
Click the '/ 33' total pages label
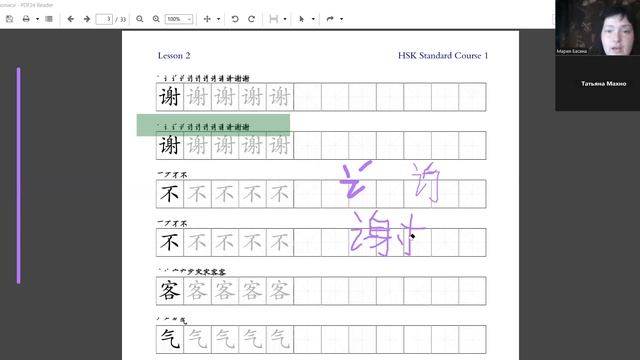click(120, 19)
